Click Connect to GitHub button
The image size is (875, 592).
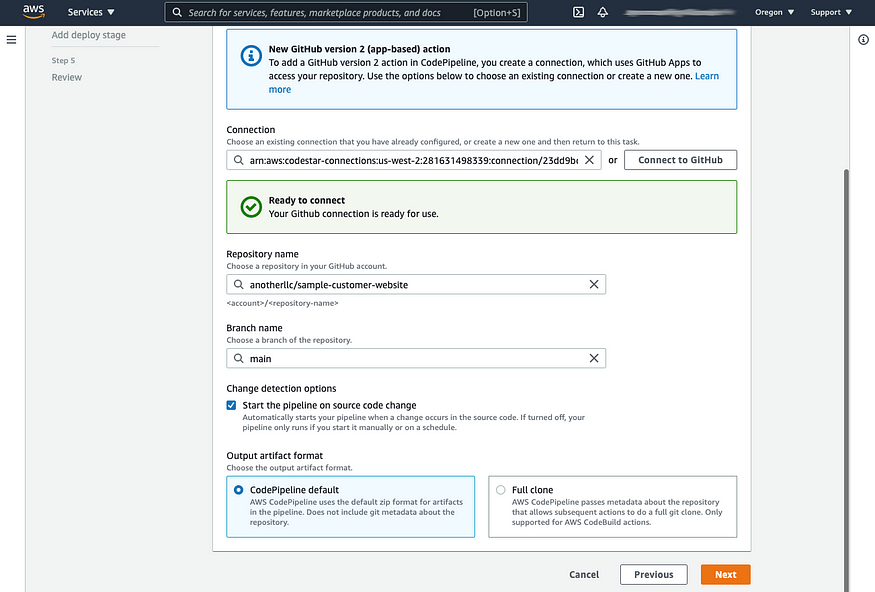[680, 160]
